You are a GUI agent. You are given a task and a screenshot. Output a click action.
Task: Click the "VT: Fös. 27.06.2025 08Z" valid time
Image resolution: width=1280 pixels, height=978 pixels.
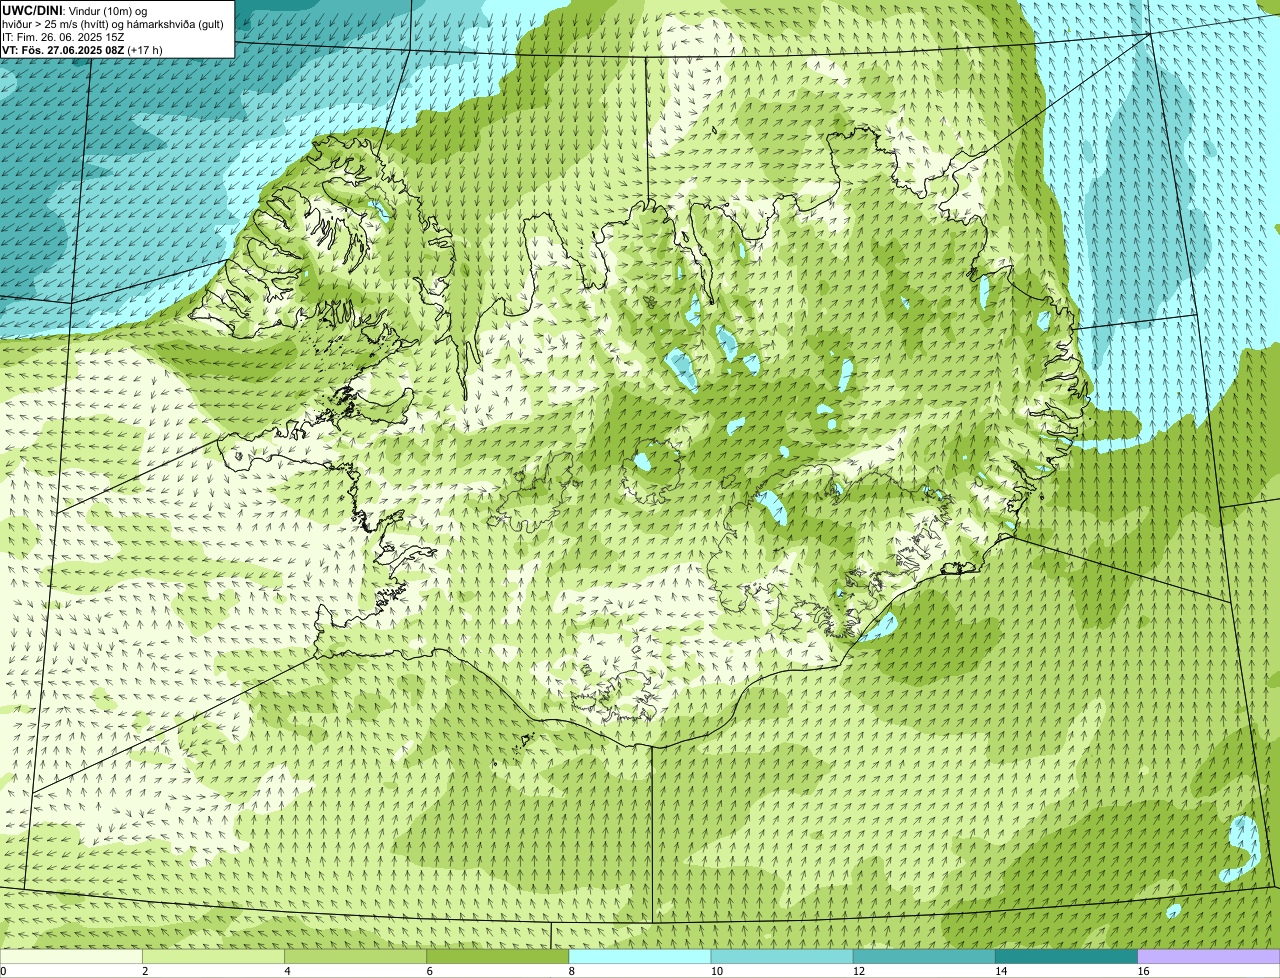click(x=63, y=50)
